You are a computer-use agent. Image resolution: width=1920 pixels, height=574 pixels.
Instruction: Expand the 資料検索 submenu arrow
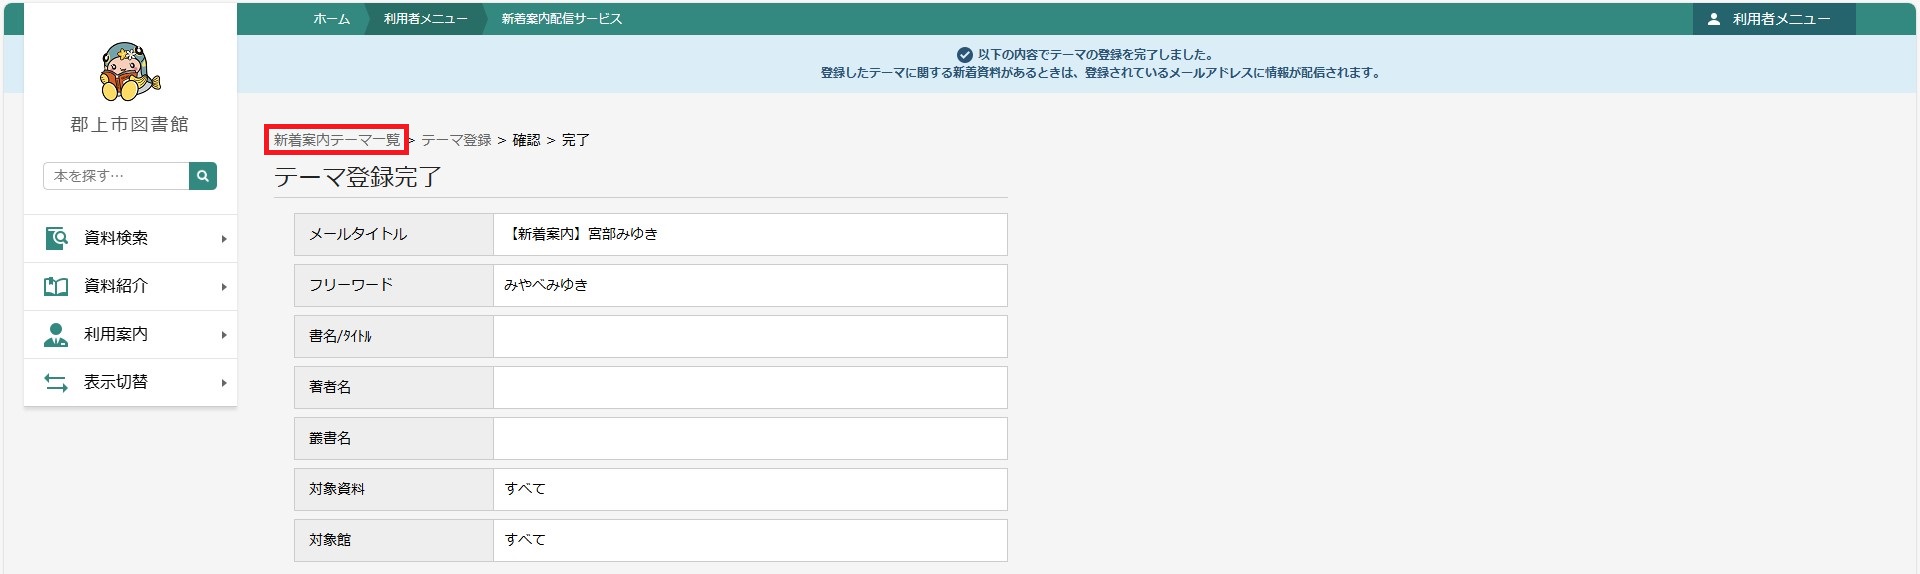tap(224, 239)
